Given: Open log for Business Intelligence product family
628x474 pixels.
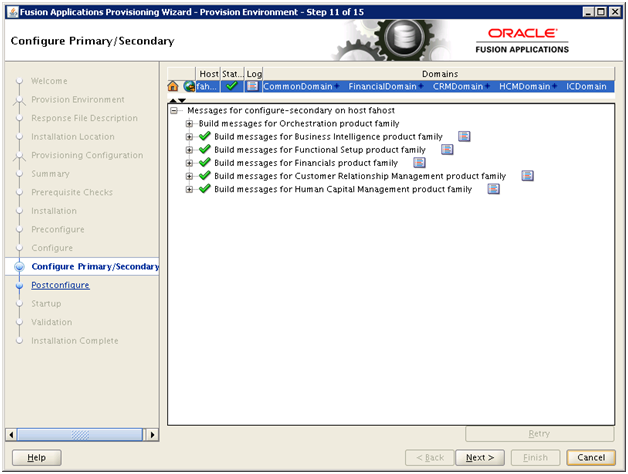Looking at the screenshot, I should [x=464, y=137].
